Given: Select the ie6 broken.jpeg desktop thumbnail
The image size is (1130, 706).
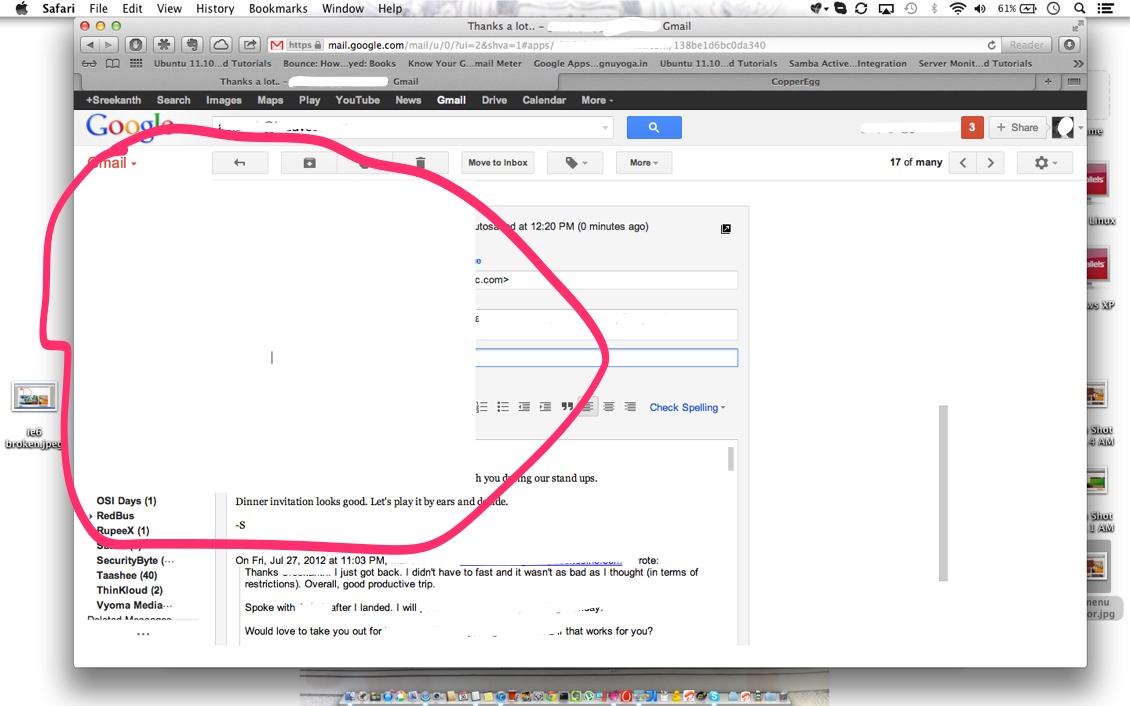Looking at the screenshot, I should coord(34,396).
